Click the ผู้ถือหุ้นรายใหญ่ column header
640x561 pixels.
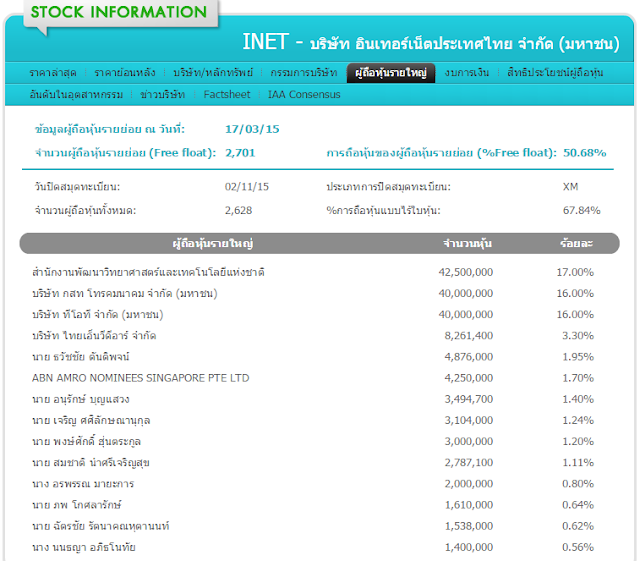pyautogui.click(x=213, y=244)
